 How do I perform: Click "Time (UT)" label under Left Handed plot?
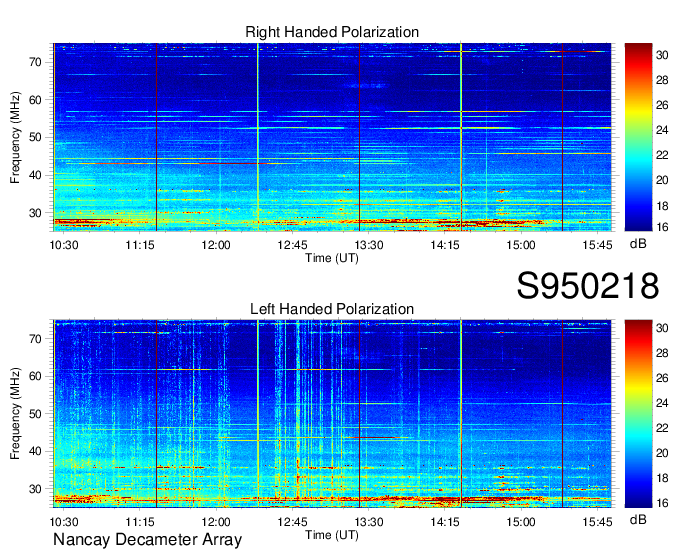pos(332,535)
